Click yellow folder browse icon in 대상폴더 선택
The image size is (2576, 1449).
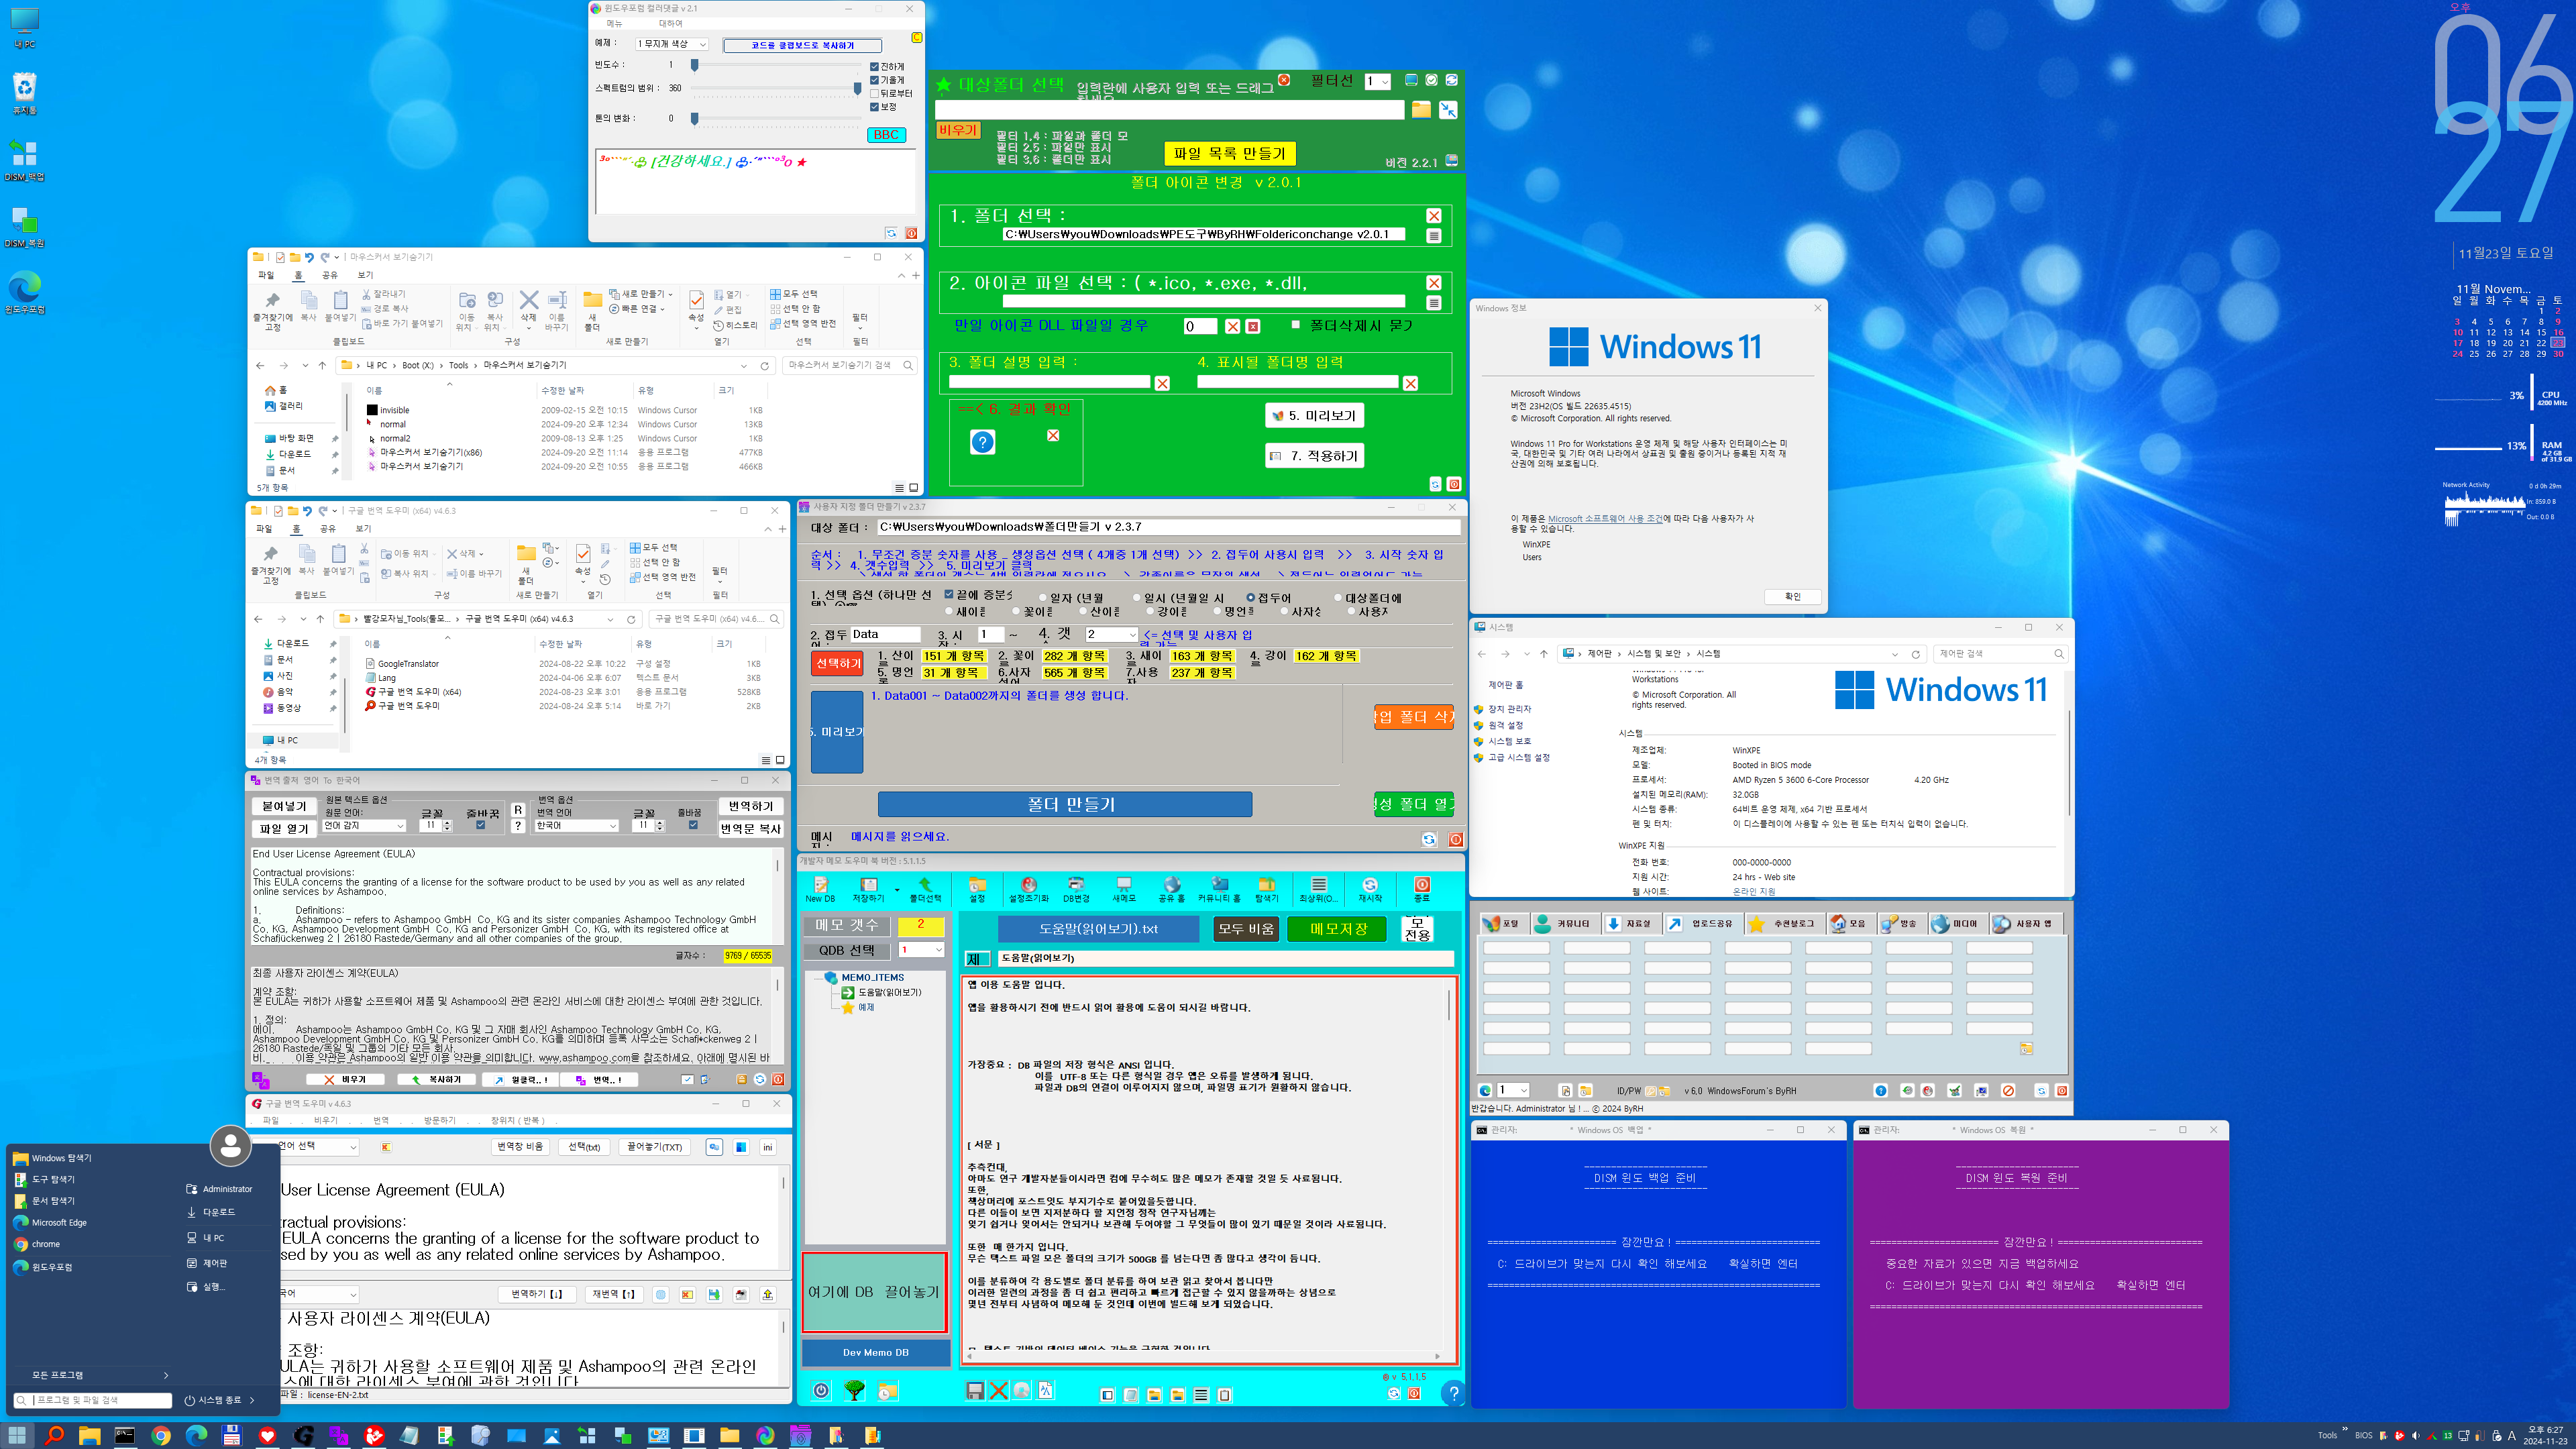tap(1421, 110)
